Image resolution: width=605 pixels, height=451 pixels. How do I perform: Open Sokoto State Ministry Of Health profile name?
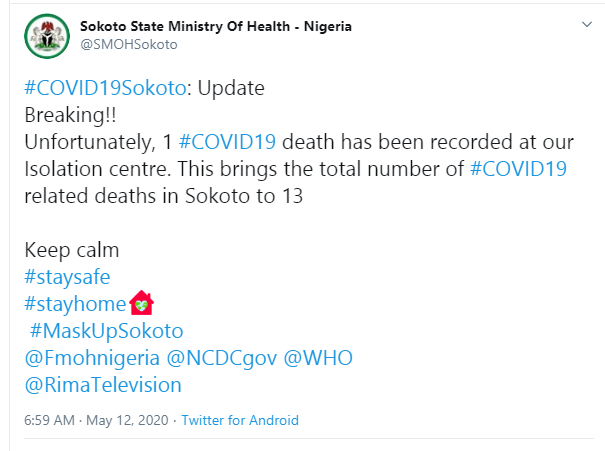[216, 26]
